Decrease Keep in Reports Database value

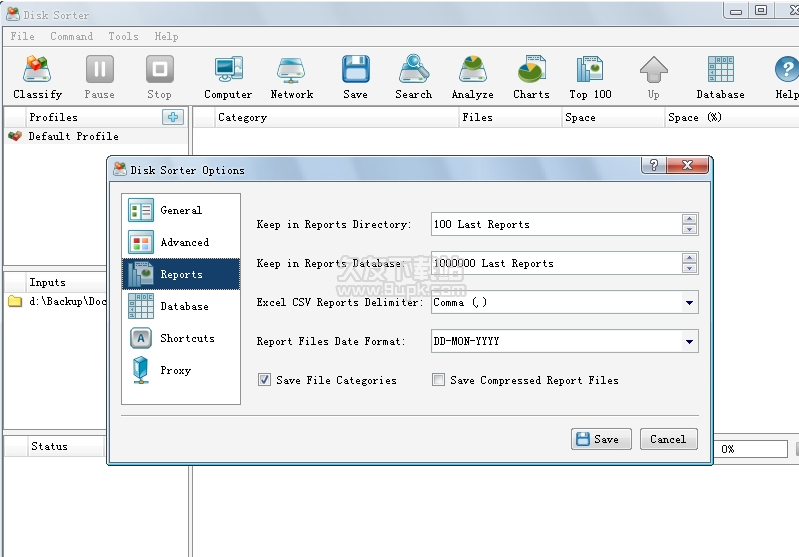pyautogui.click(x=689, y=268)
